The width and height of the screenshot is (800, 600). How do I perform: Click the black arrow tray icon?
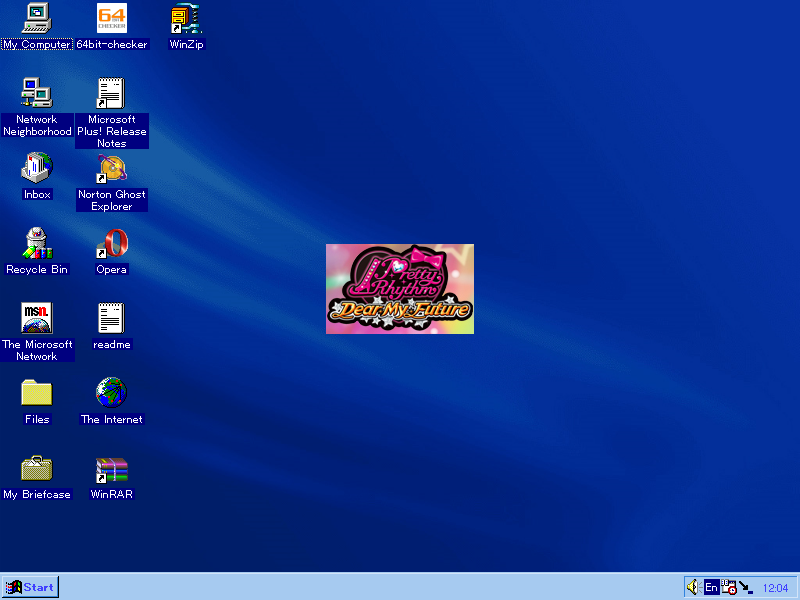[x=746, y=588]
